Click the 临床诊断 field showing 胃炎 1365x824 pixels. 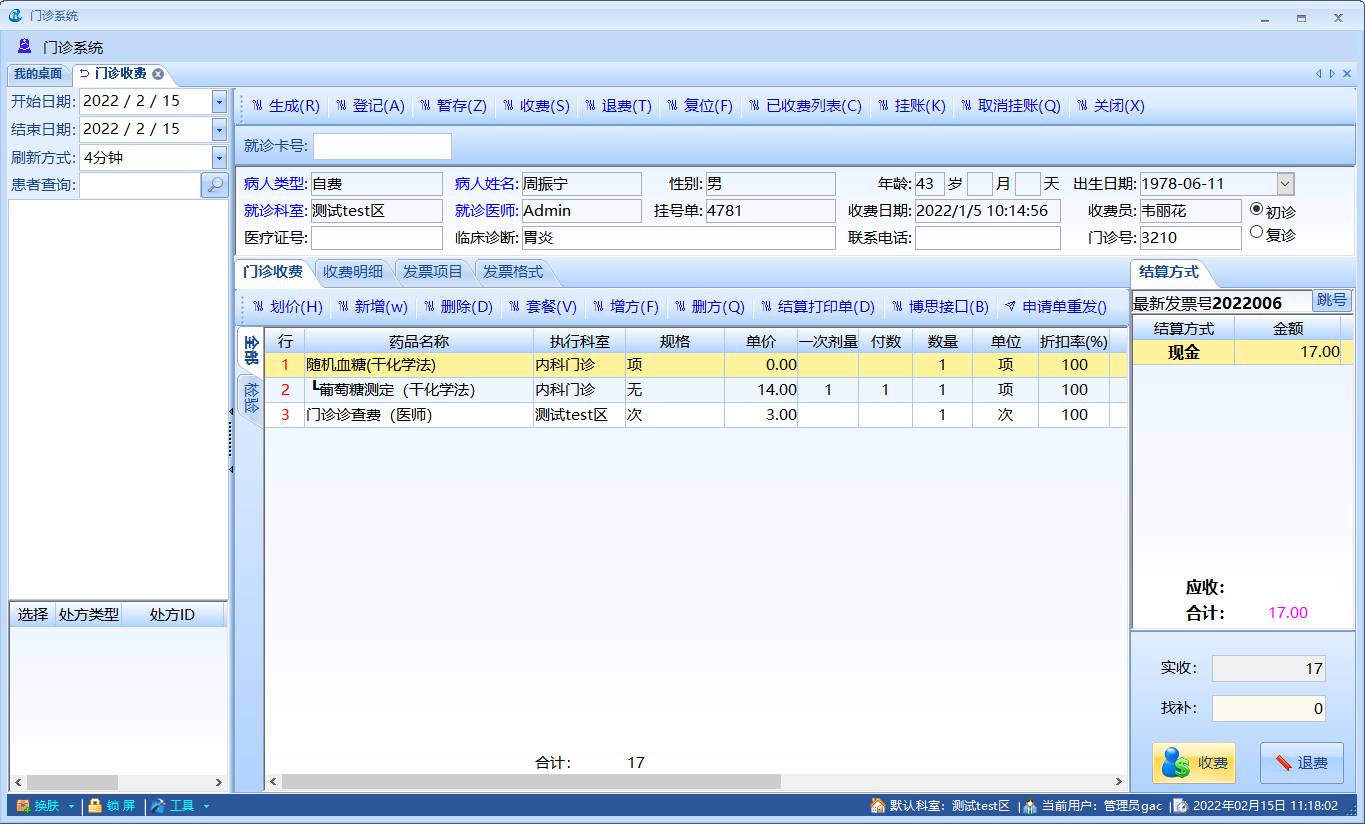(677, 238)
